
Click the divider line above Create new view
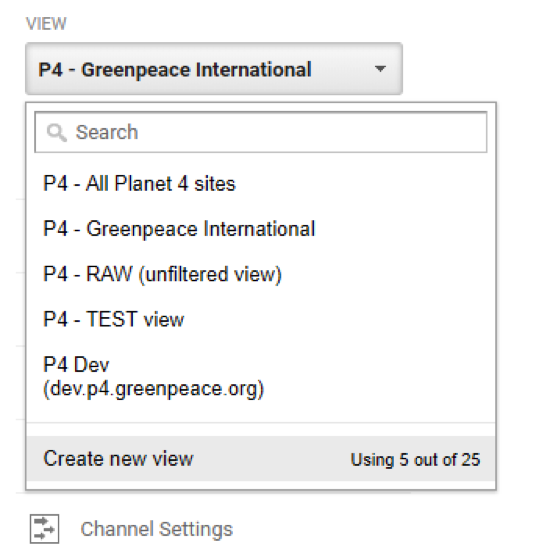(261, 423)
